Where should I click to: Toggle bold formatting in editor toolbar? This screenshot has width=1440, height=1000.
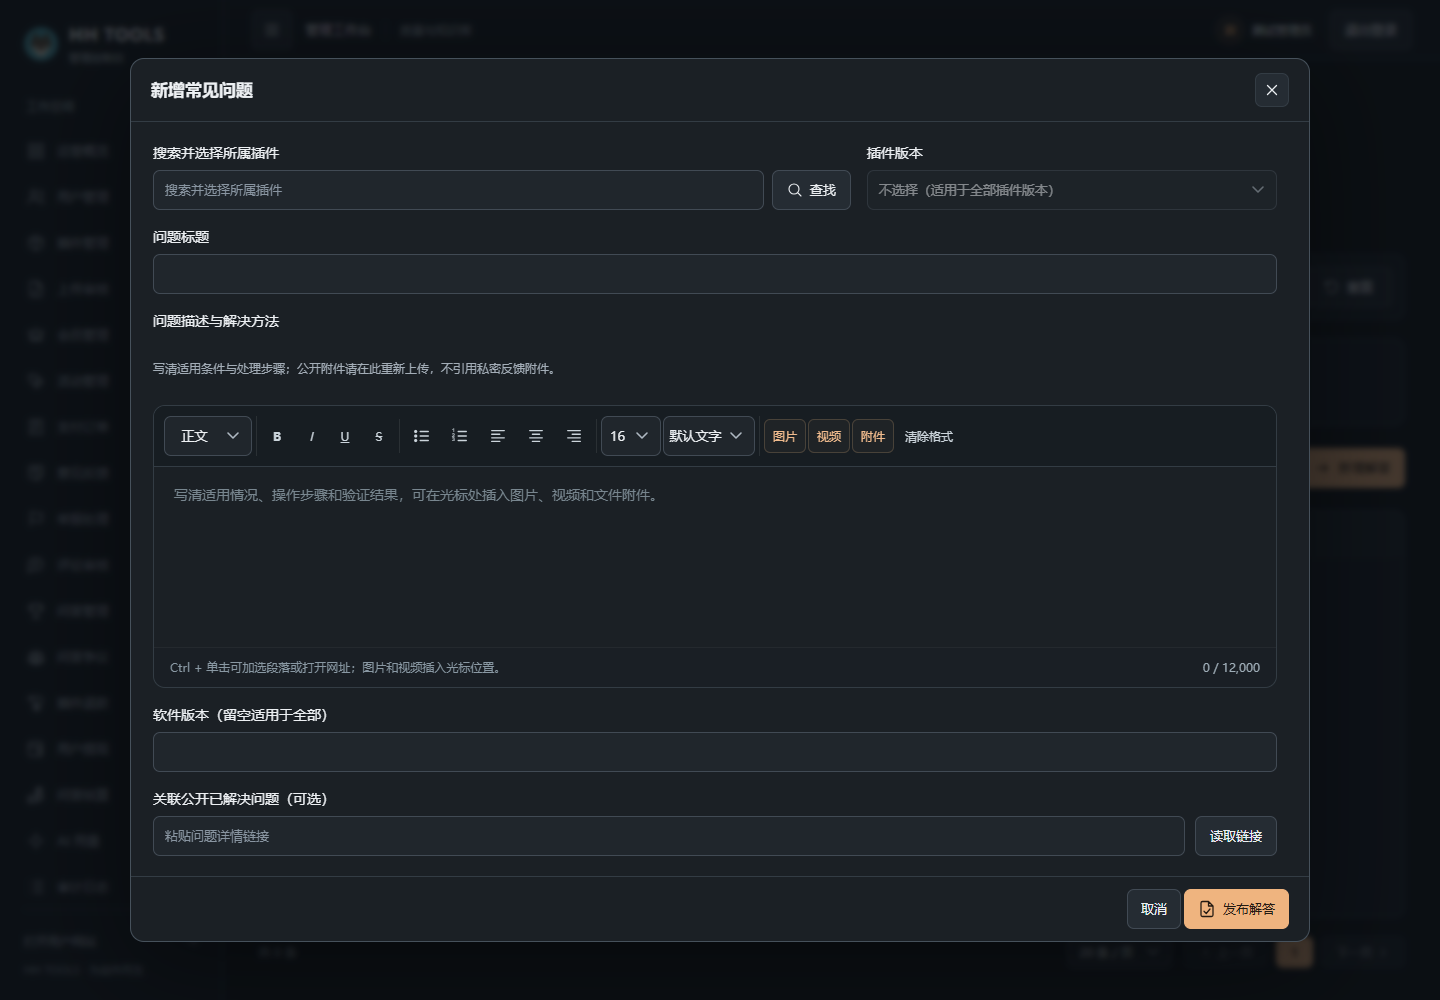tap(277, 436)
